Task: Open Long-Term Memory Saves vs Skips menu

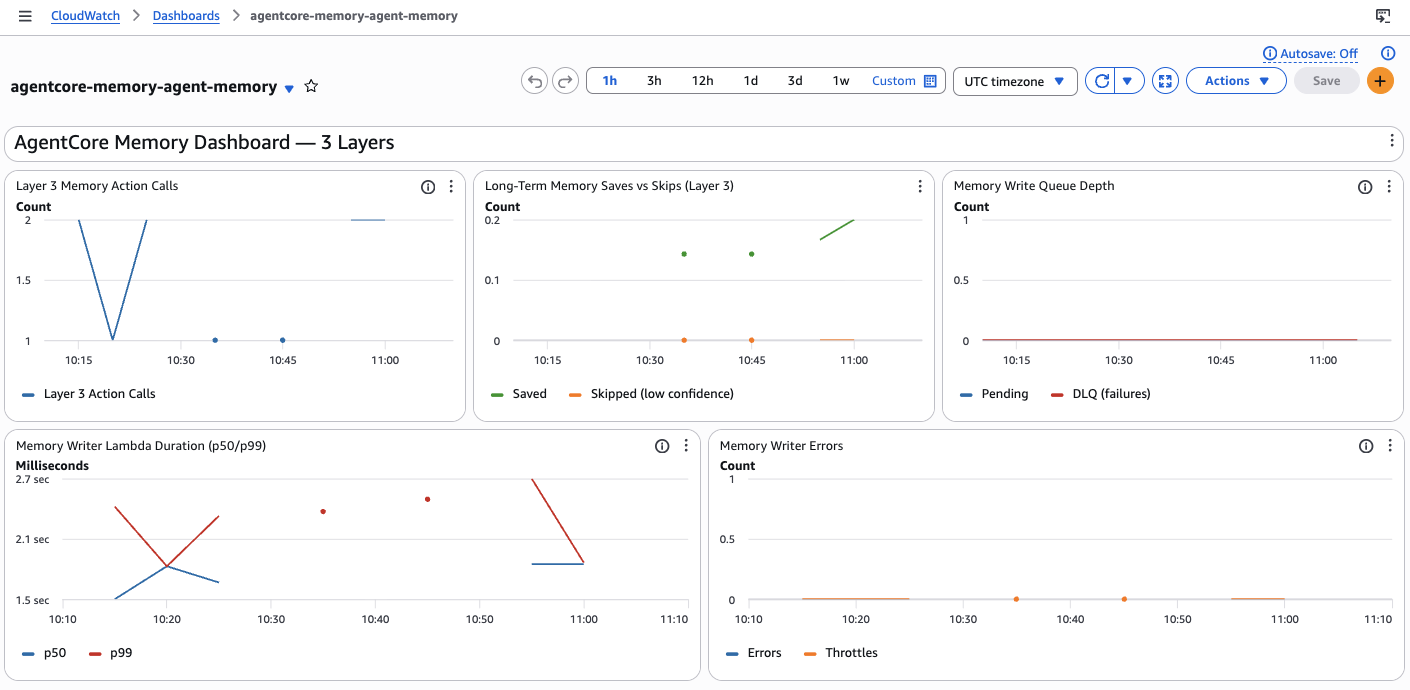Action: [x=920, y=187]
